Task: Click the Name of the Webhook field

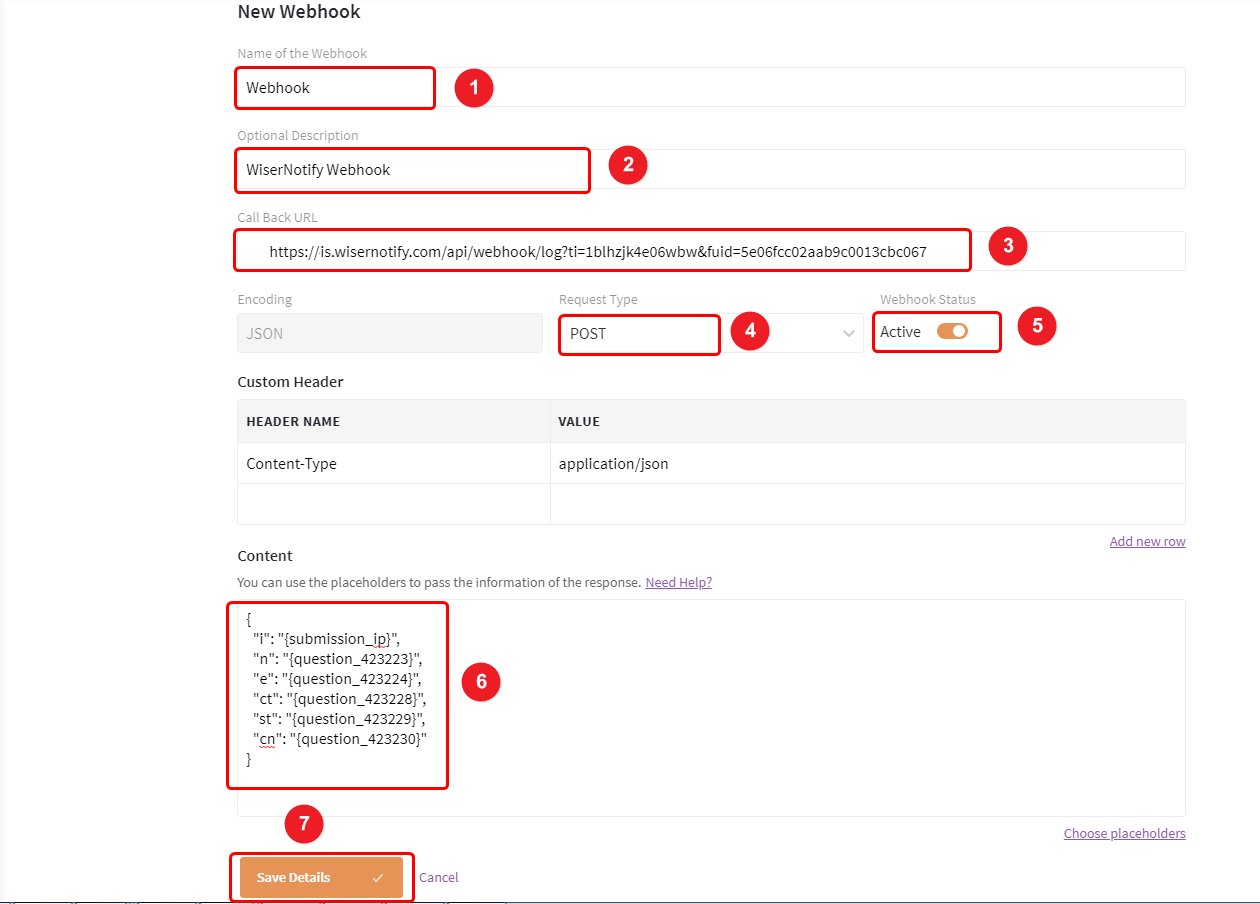Action: click(x=711, y=87)
